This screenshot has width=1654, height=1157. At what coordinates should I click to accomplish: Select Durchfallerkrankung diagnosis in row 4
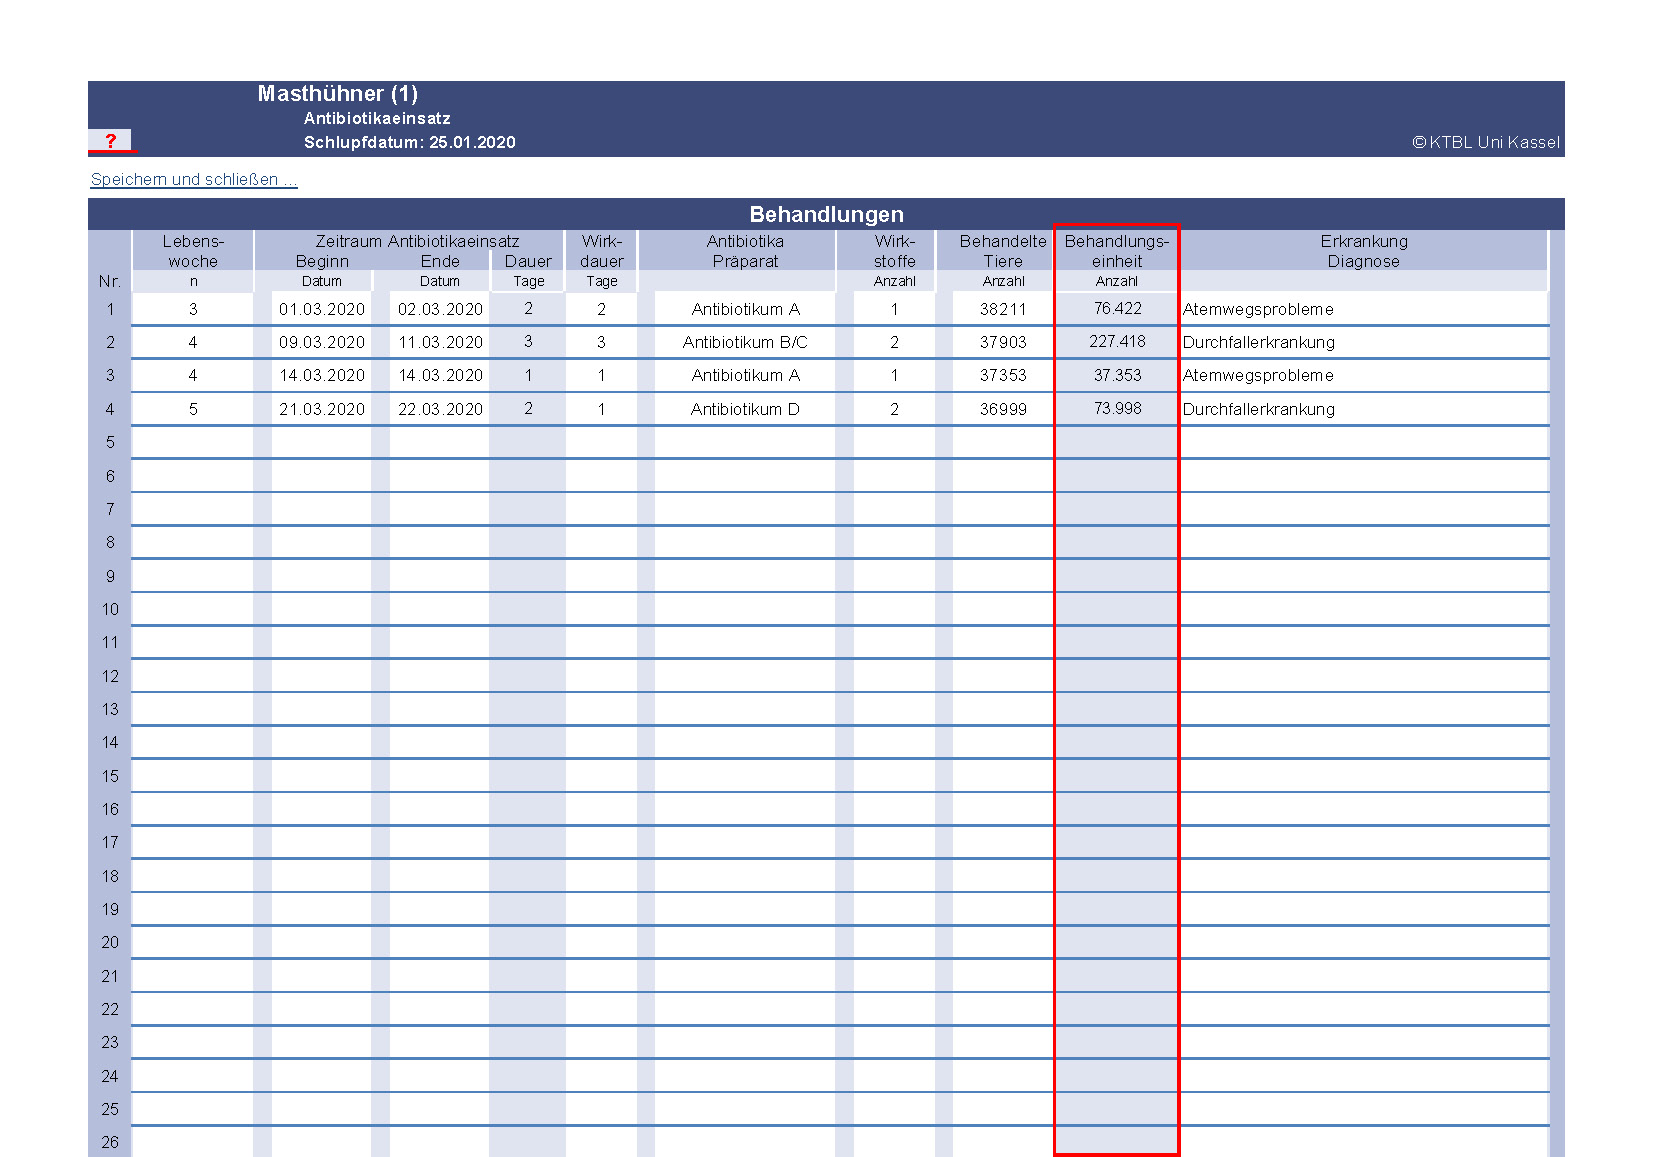click(x=1258, y=409)
